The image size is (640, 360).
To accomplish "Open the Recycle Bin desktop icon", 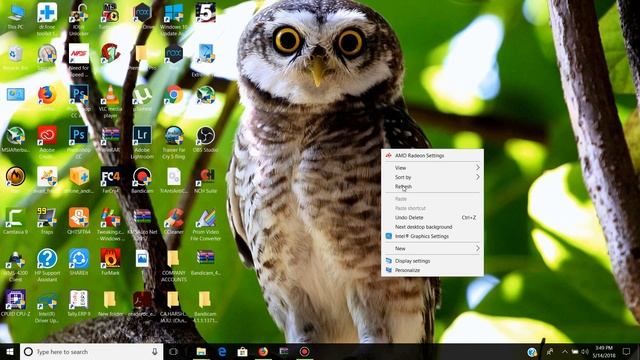I will (16, 57).
